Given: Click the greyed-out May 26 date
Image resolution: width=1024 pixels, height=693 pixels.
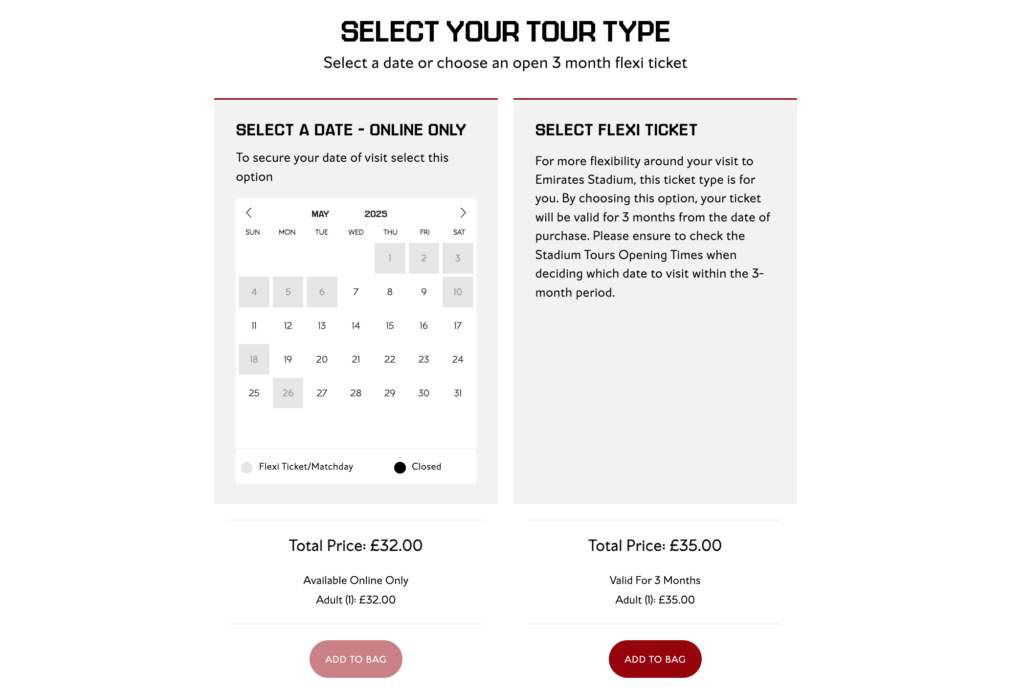Looking at the screenshot, I should tap(288, 393).
